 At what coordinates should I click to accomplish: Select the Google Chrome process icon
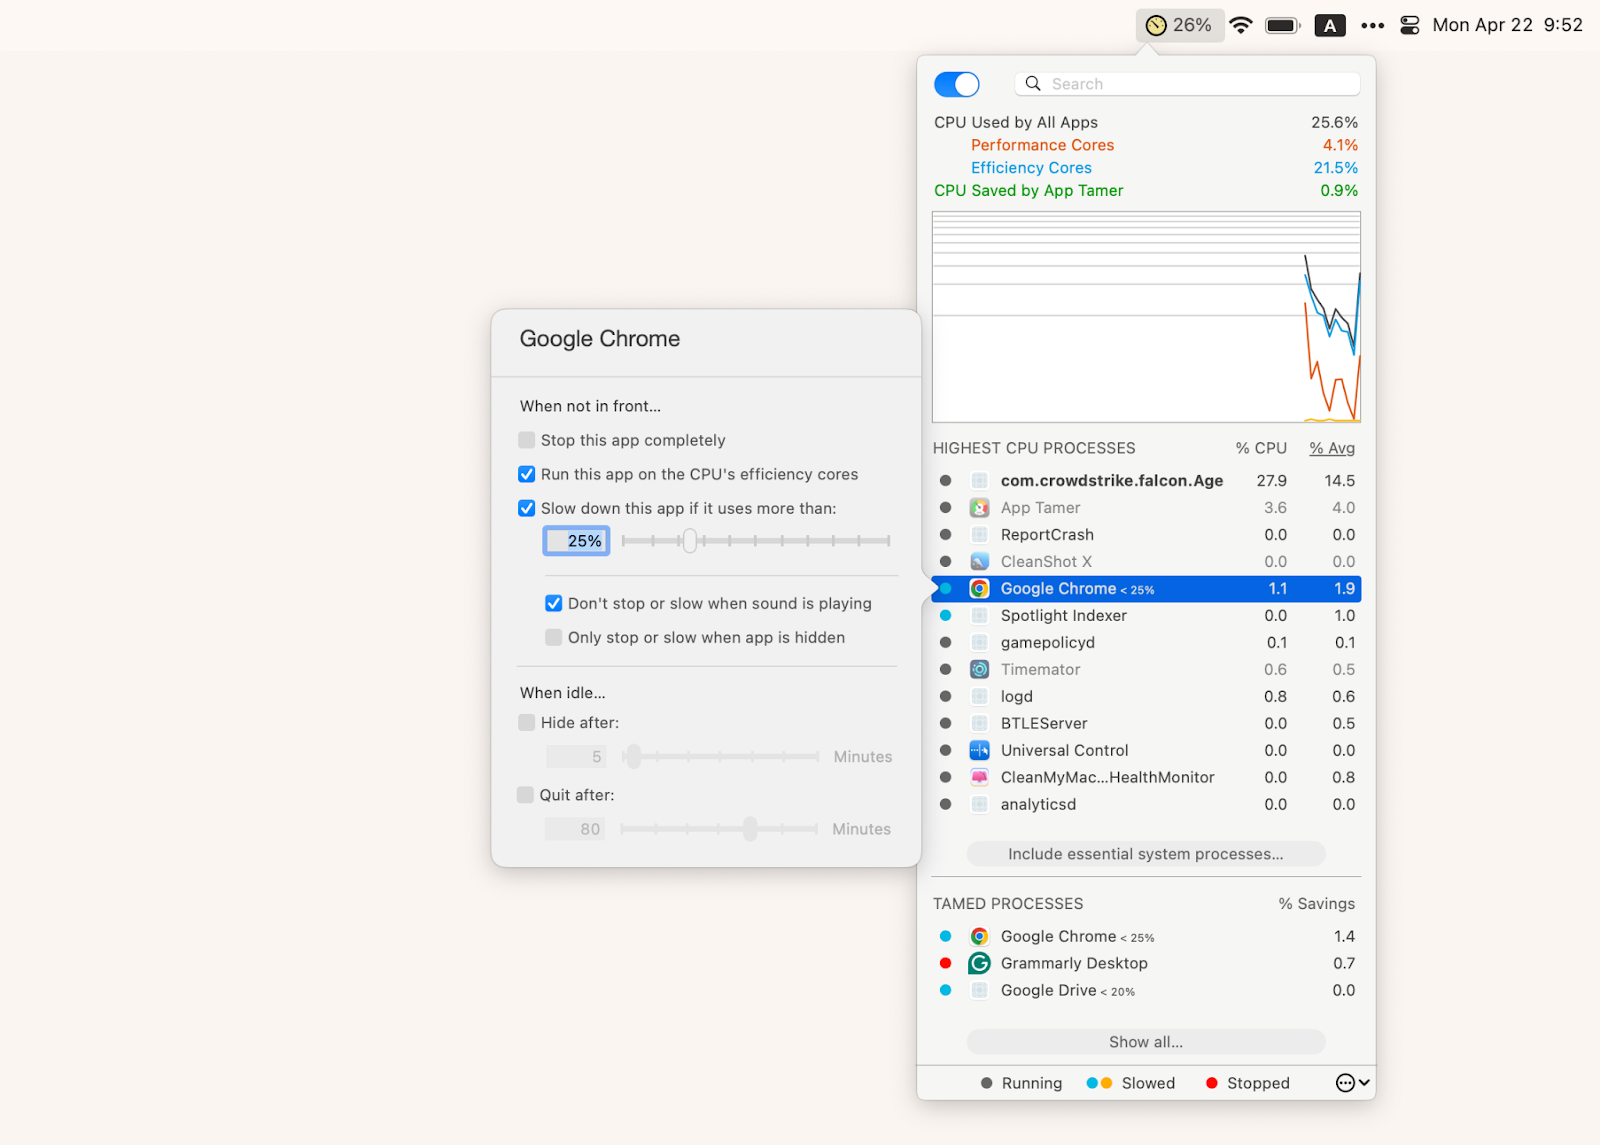pyautogui.click(x=979, y=588)
